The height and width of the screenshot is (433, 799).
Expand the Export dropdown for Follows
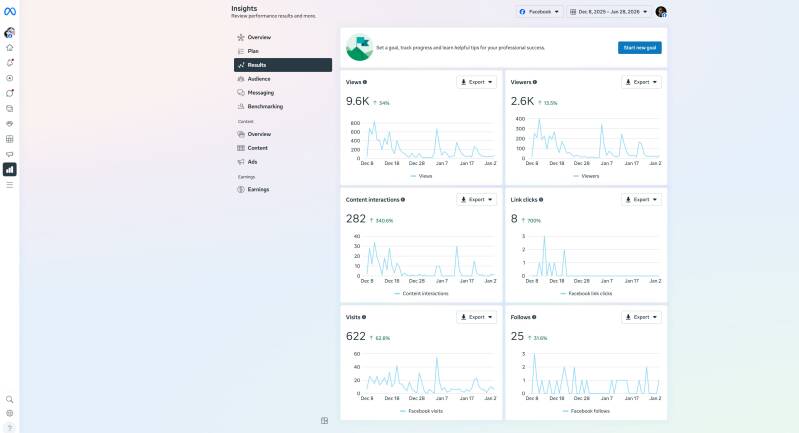(641, 317)
